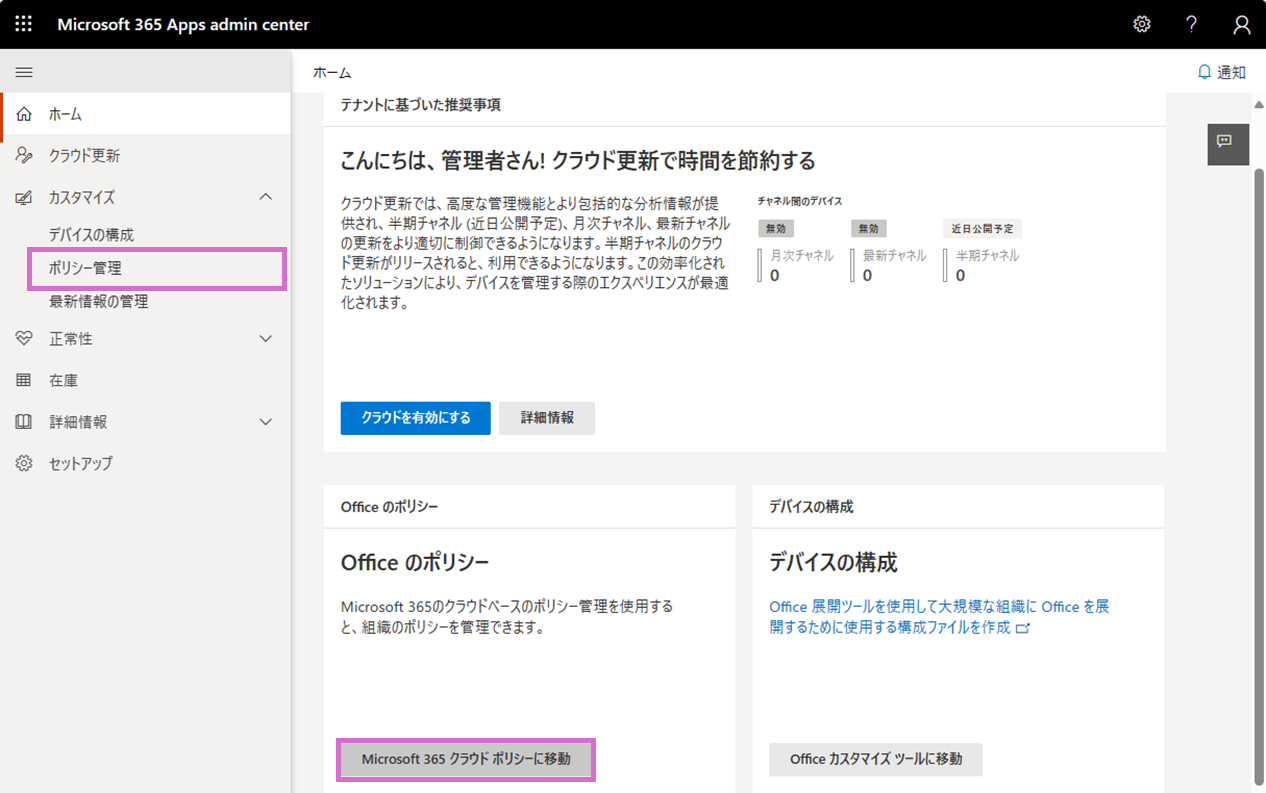Click the ホーム breadcrumb
The width and height of the screenshot is (1266, 793).
tap(332, 73)
